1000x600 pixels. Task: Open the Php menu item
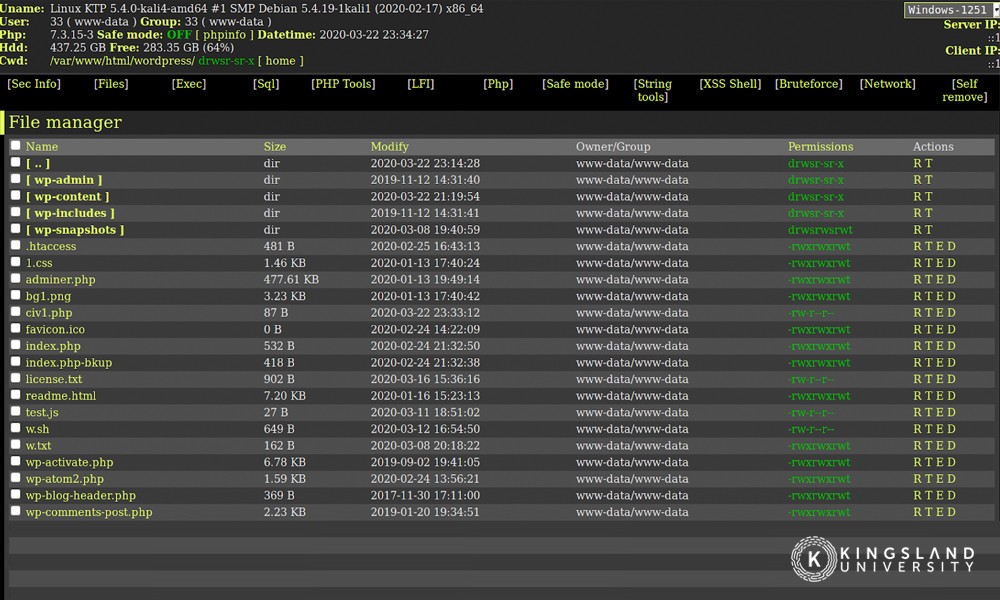pyautogui.click(x=498, y=84)
